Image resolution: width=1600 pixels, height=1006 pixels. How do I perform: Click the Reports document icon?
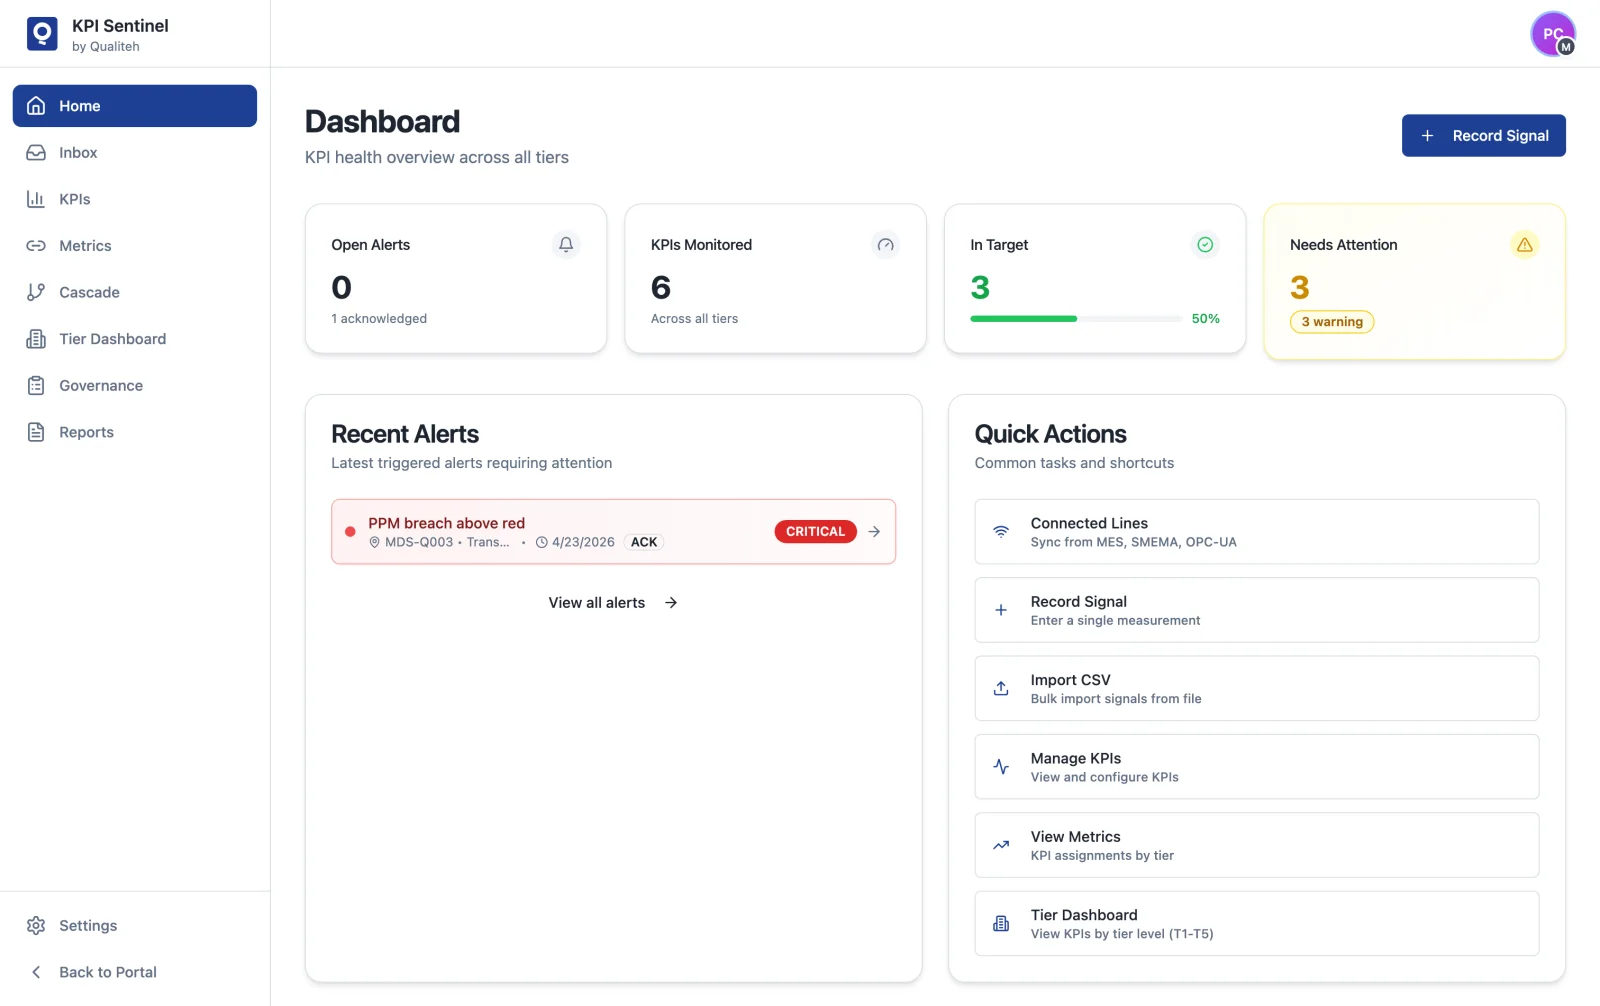(x=36, y=432)
